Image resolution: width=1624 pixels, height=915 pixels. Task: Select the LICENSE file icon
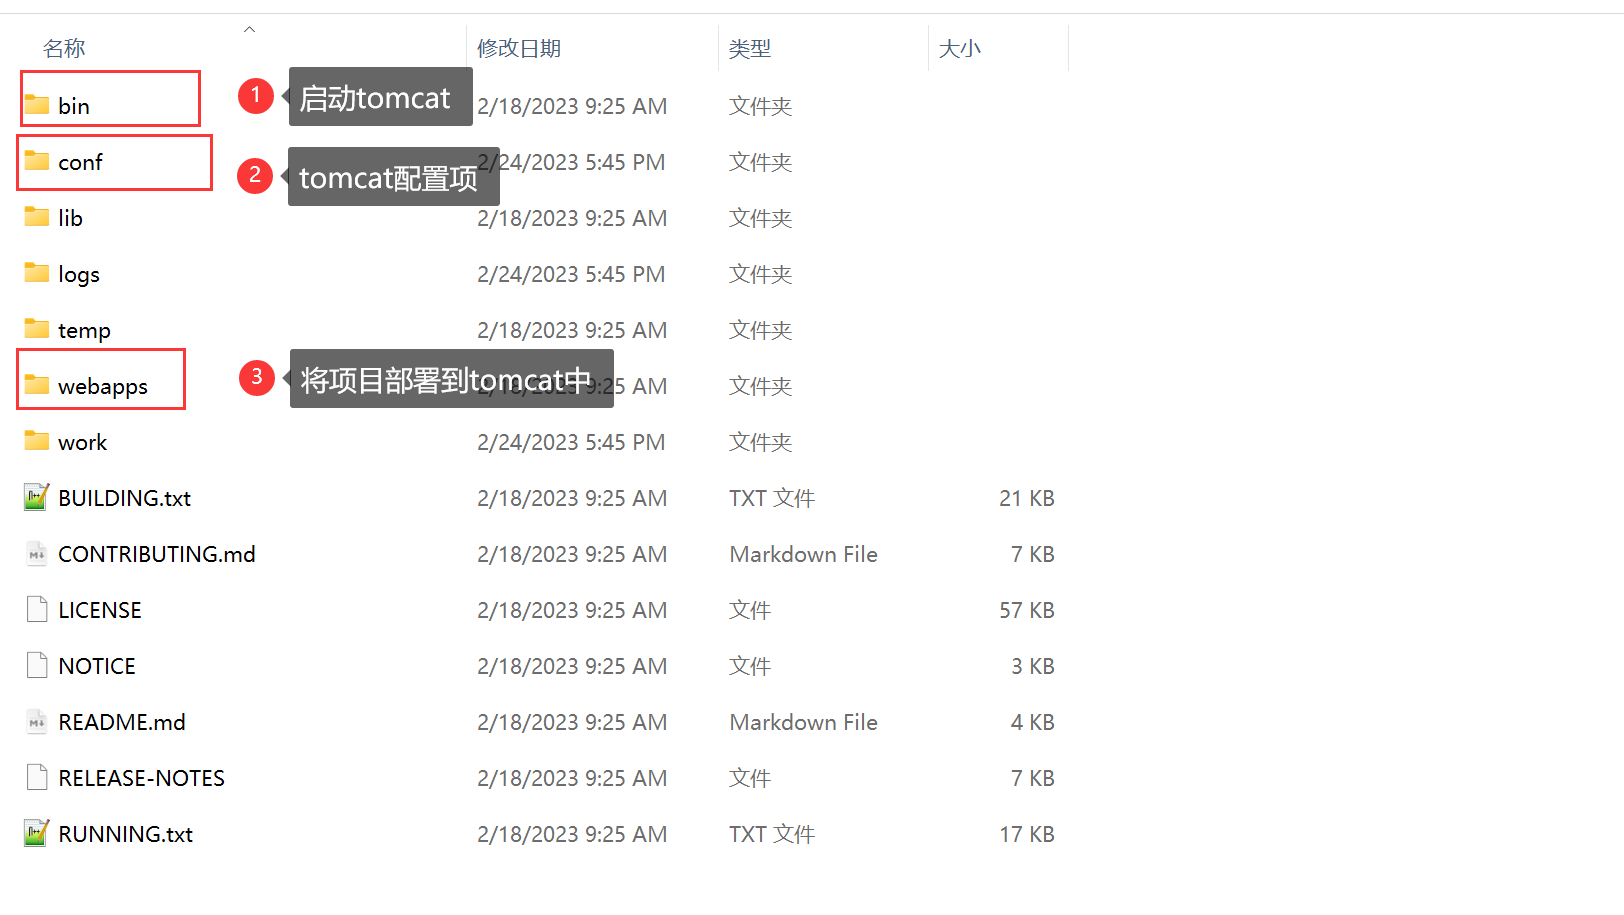pyautogui.click(x=37, y=609)
